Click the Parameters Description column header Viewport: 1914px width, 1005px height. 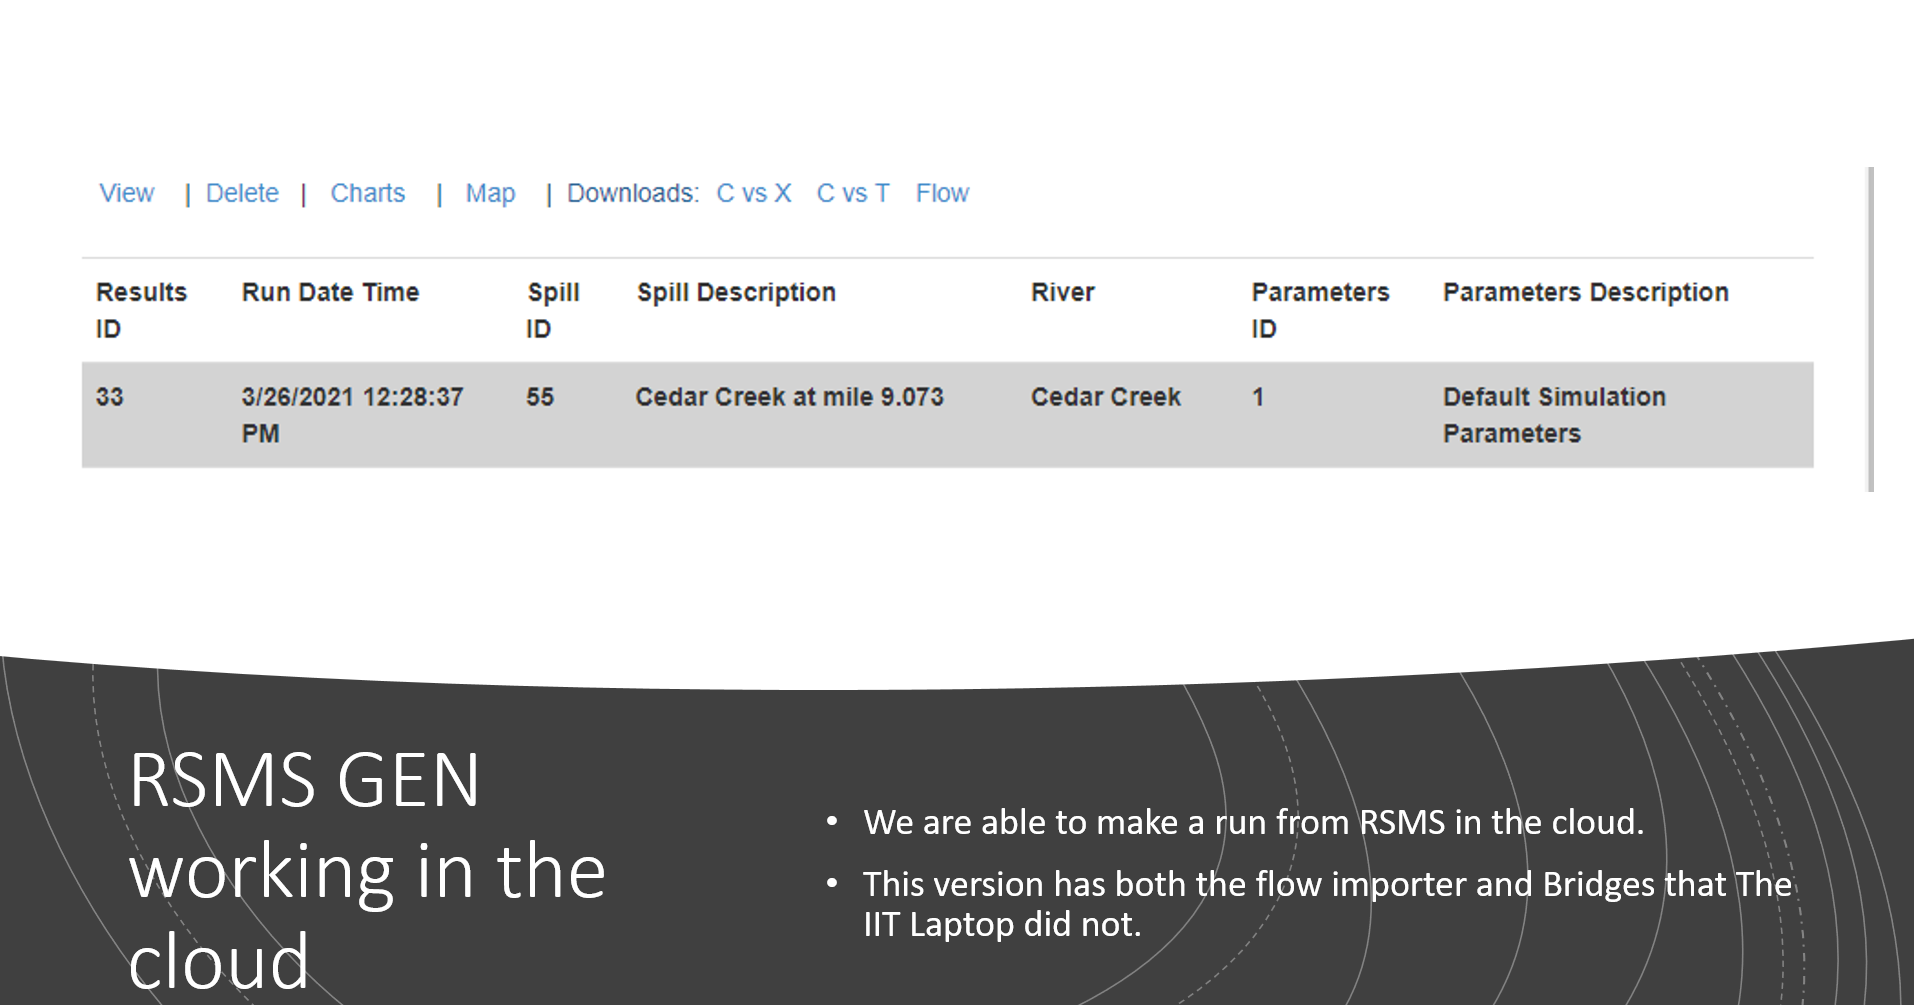tap(1585, 292)
